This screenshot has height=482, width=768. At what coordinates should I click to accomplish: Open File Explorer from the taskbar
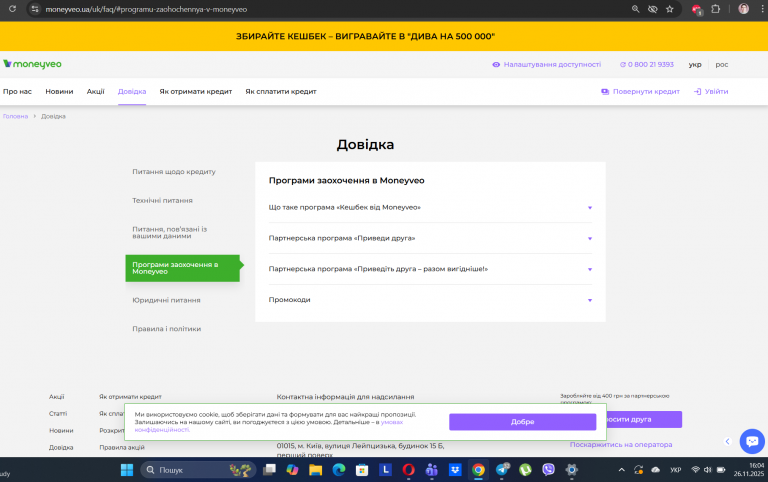(x=315, y=470)
